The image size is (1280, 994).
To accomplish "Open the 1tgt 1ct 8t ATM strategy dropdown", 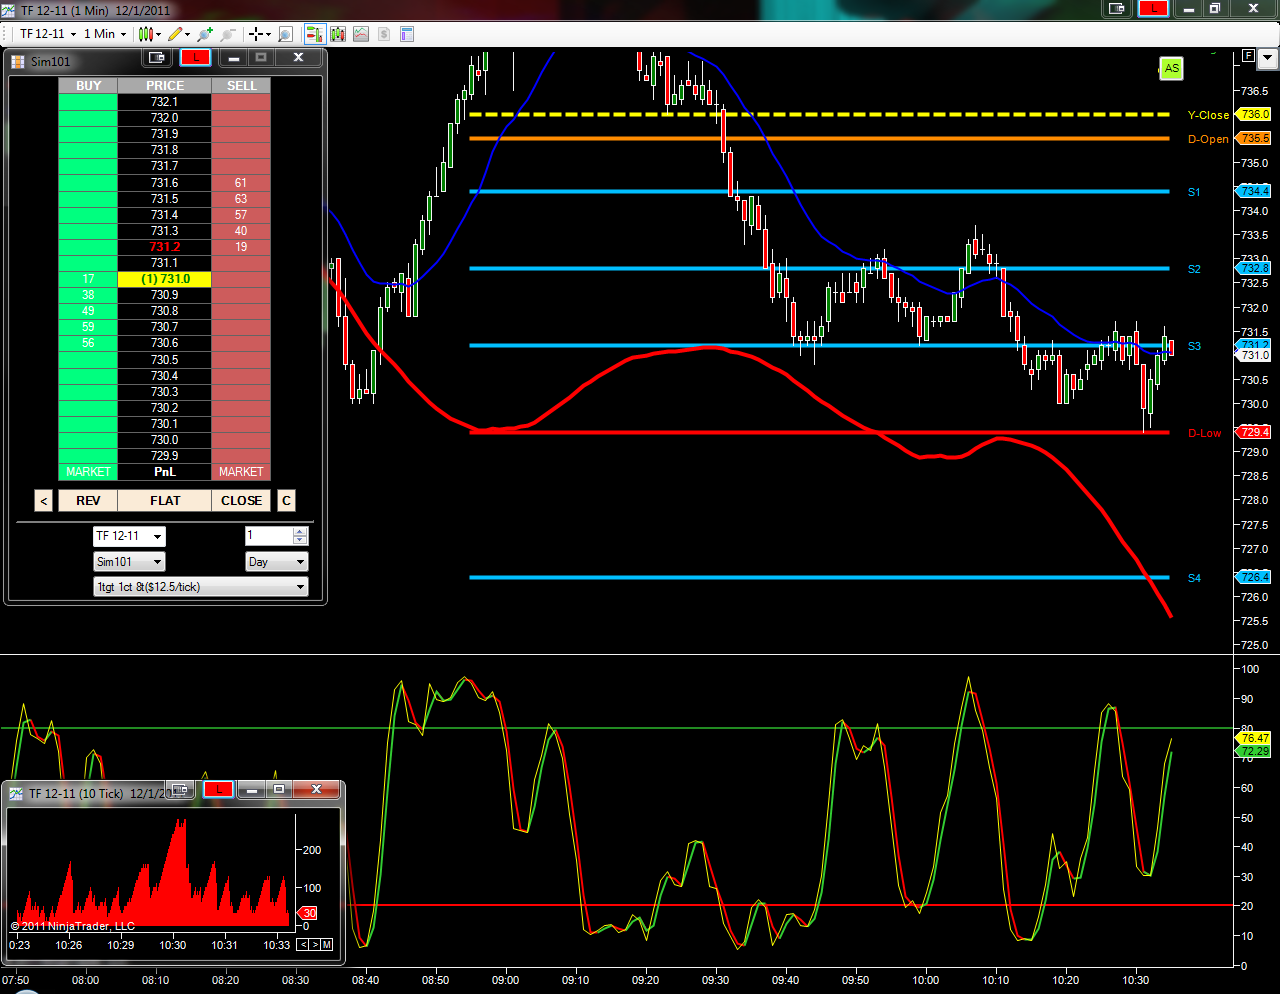I will click(x=201, y=587).
